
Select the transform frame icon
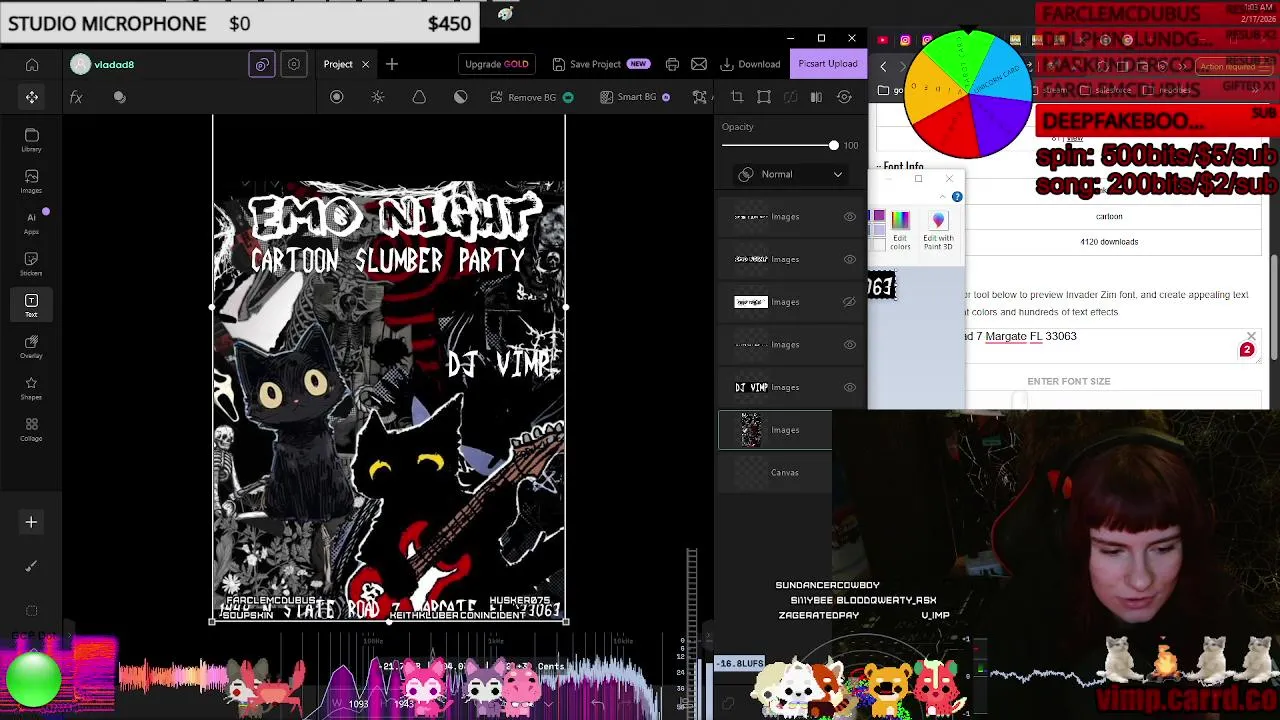click(x=764, y=97)
